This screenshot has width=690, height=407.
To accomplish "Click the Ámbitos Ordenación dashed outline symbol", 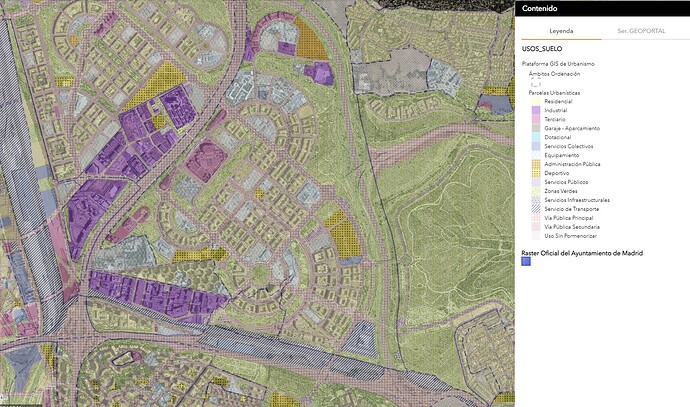I will pyautogui.click(x=535, y=83).
